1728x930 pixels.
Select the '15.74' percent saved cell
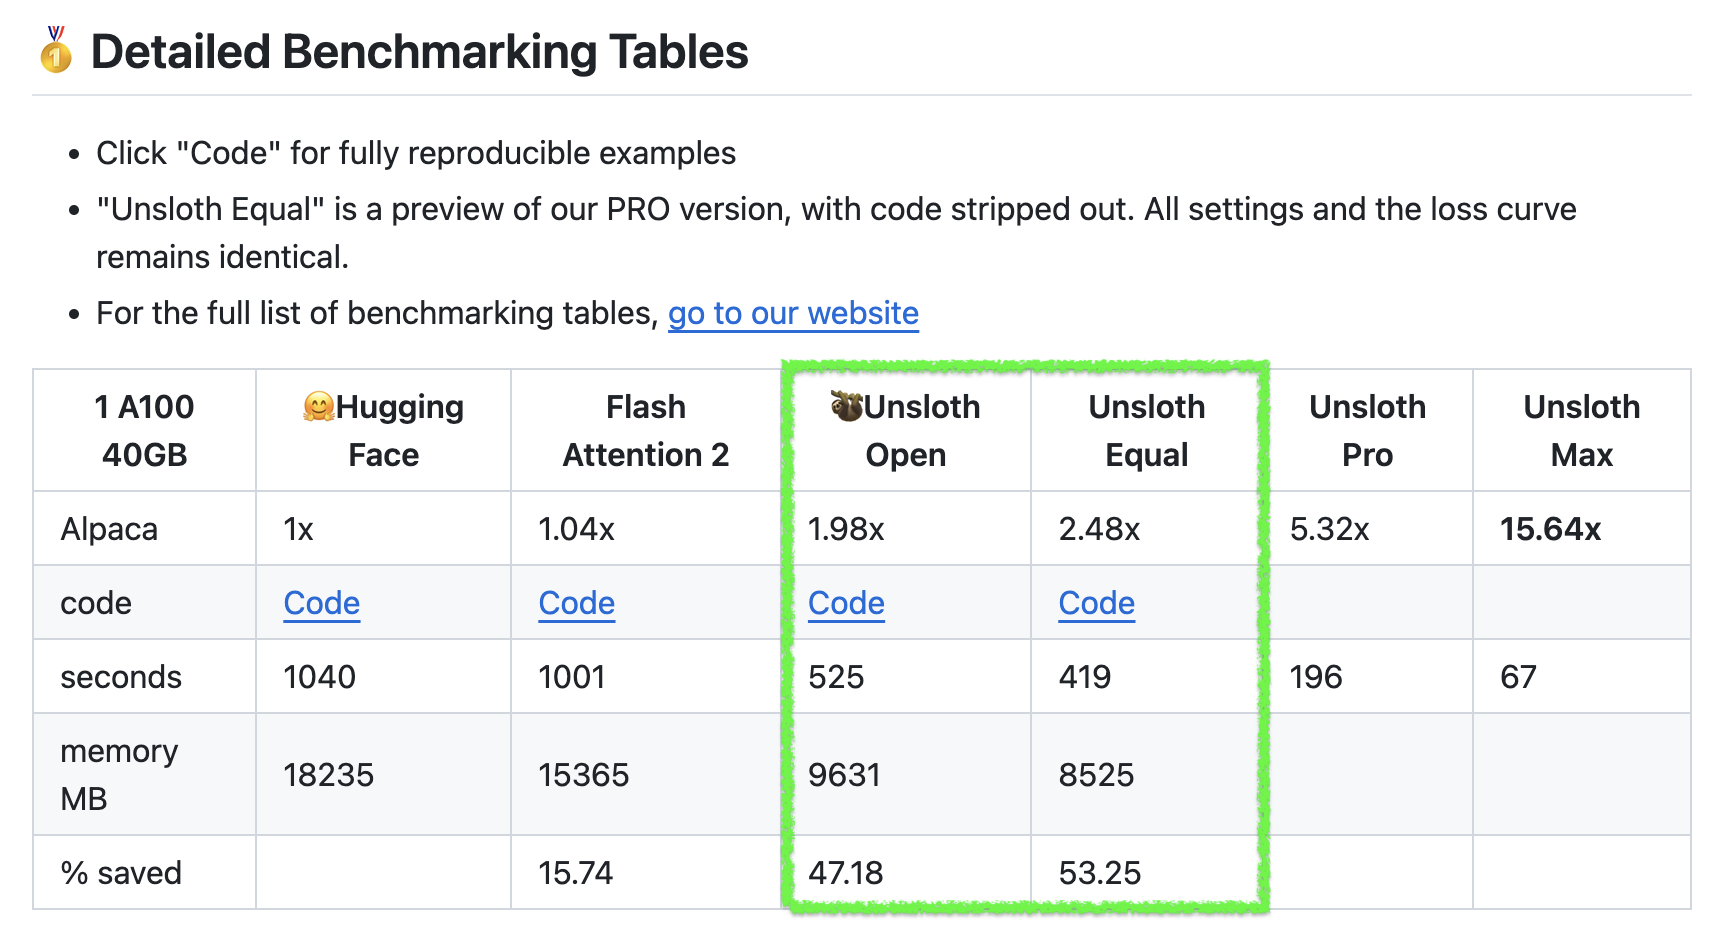[x=646, y=873]
